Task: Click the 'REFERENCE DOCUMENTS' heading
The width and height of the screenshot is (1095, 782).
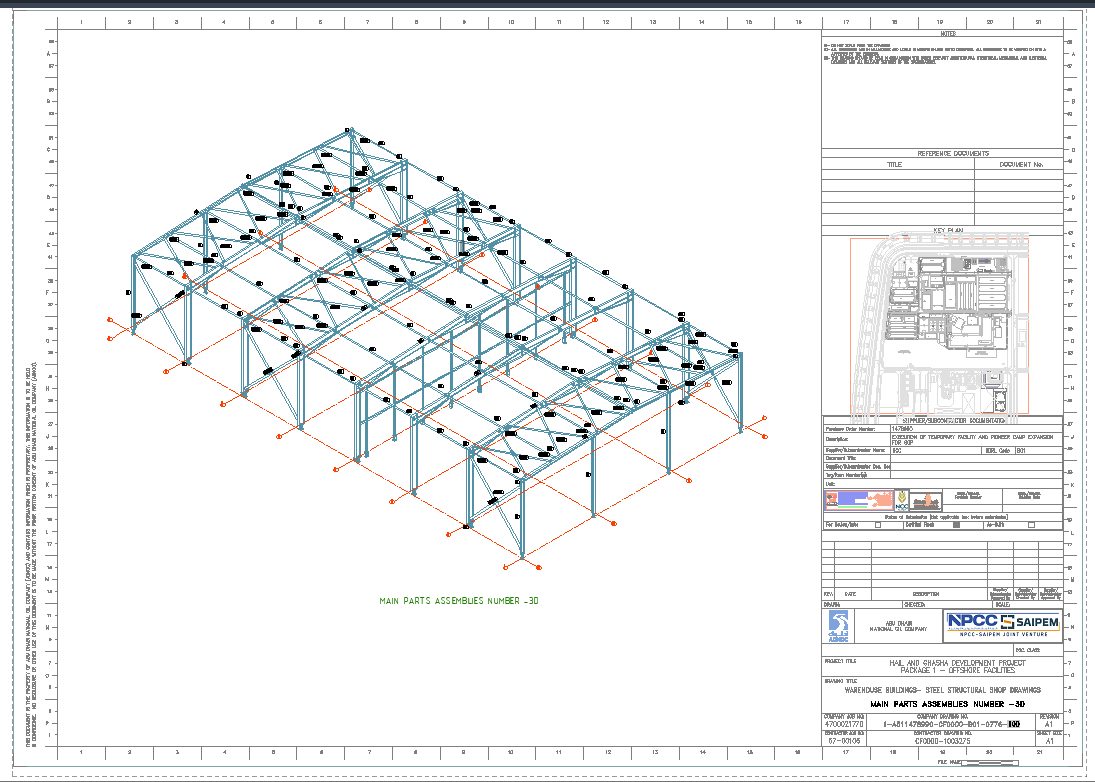Action: 953,154
